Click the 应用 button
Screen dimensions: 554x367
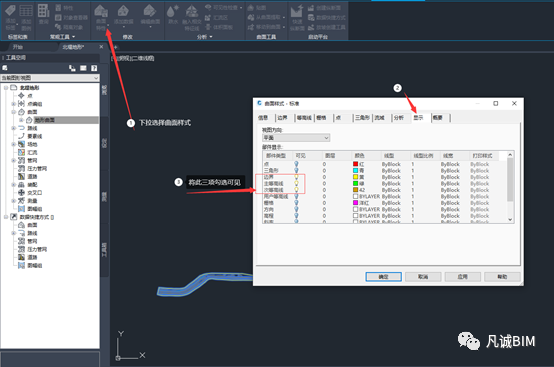pyautogui.click(x=462, y=277)
